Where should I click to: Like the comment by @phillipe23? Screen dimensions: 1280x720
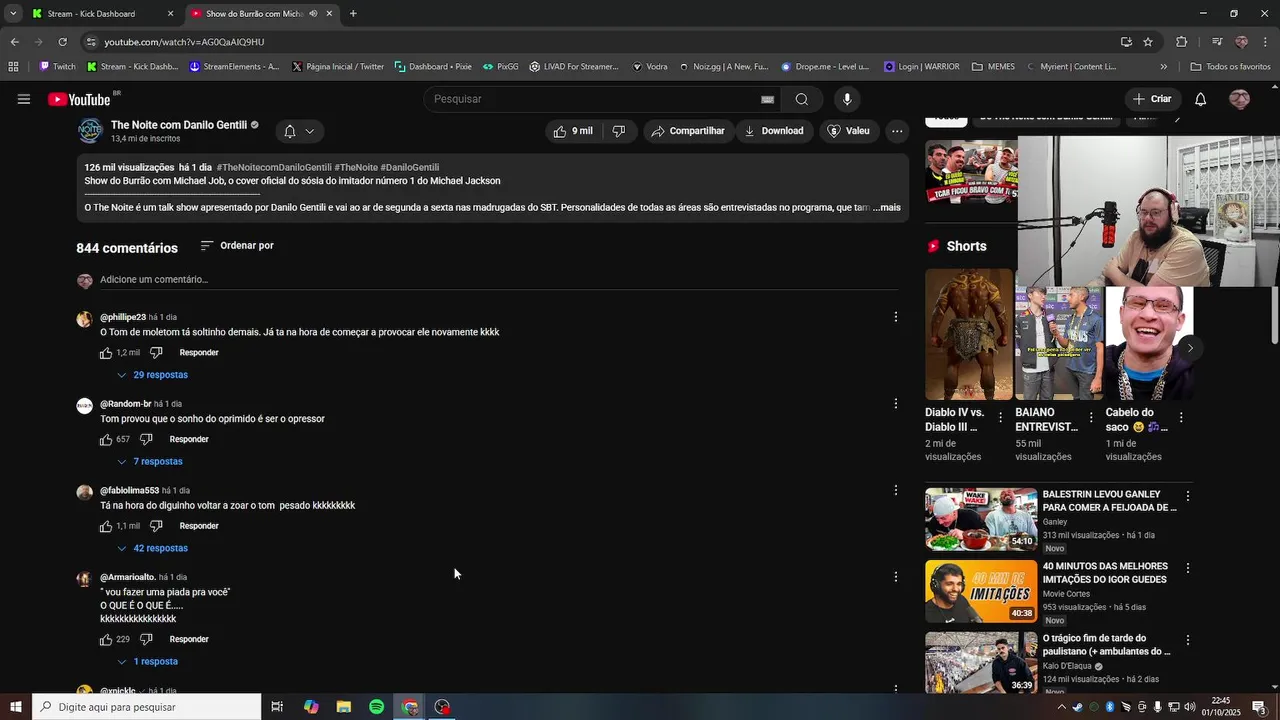click(x=106, y=353)
